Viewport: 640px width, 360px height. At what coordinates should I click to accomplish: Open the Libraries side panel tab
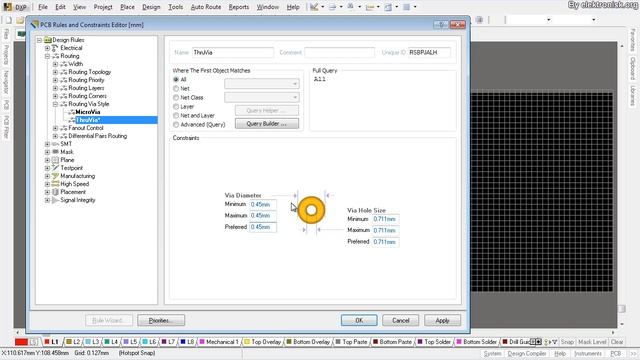[633, 95]
